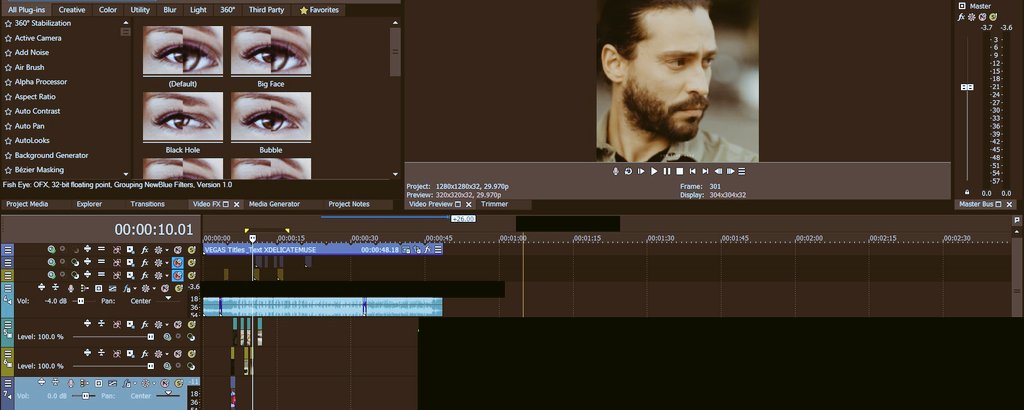Open track 2 Track Motion icon
1024x410 pixels.
coord(130,262)
